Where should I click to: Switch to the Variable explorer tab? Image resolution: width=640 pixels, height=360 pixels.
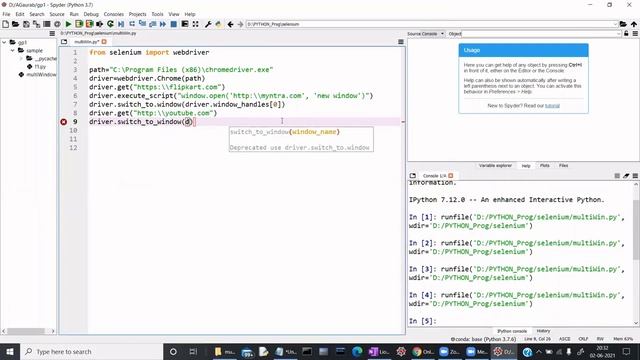(x=495, y=166)
